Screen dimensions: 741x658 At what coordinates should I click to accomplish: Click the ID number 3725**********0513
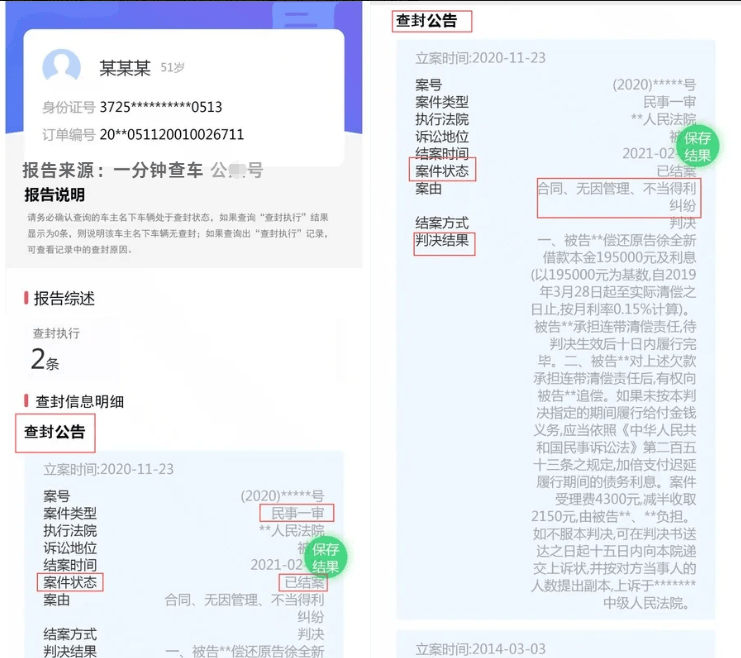point(160,107)
